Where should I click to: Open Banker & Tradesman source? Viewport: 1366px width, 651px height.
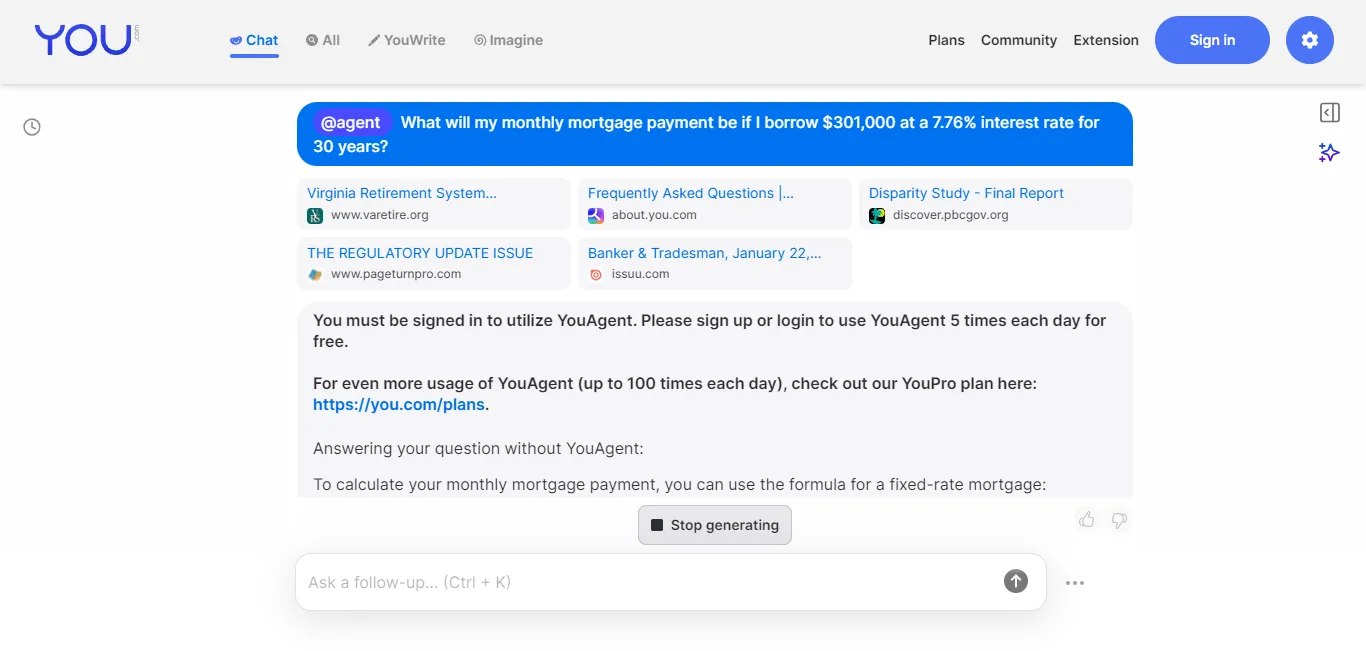click(x=715, y=263)
